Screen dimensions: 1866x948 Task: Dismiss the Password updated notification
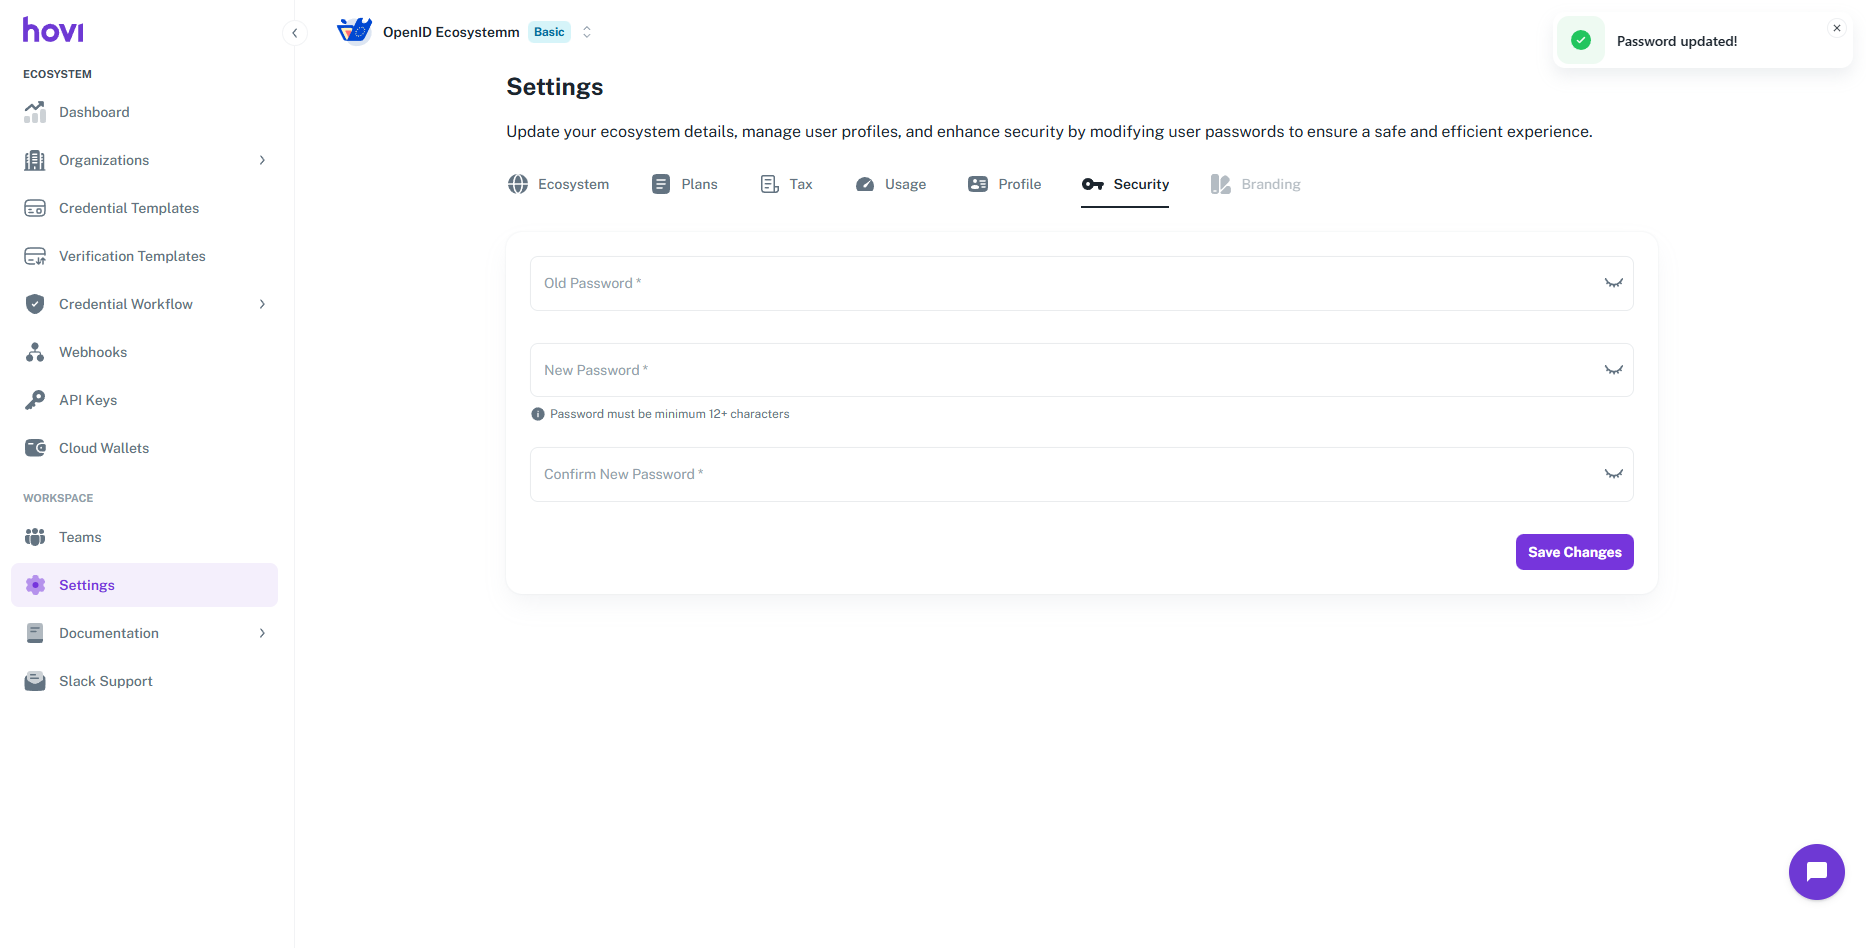tap(1836, 28)
